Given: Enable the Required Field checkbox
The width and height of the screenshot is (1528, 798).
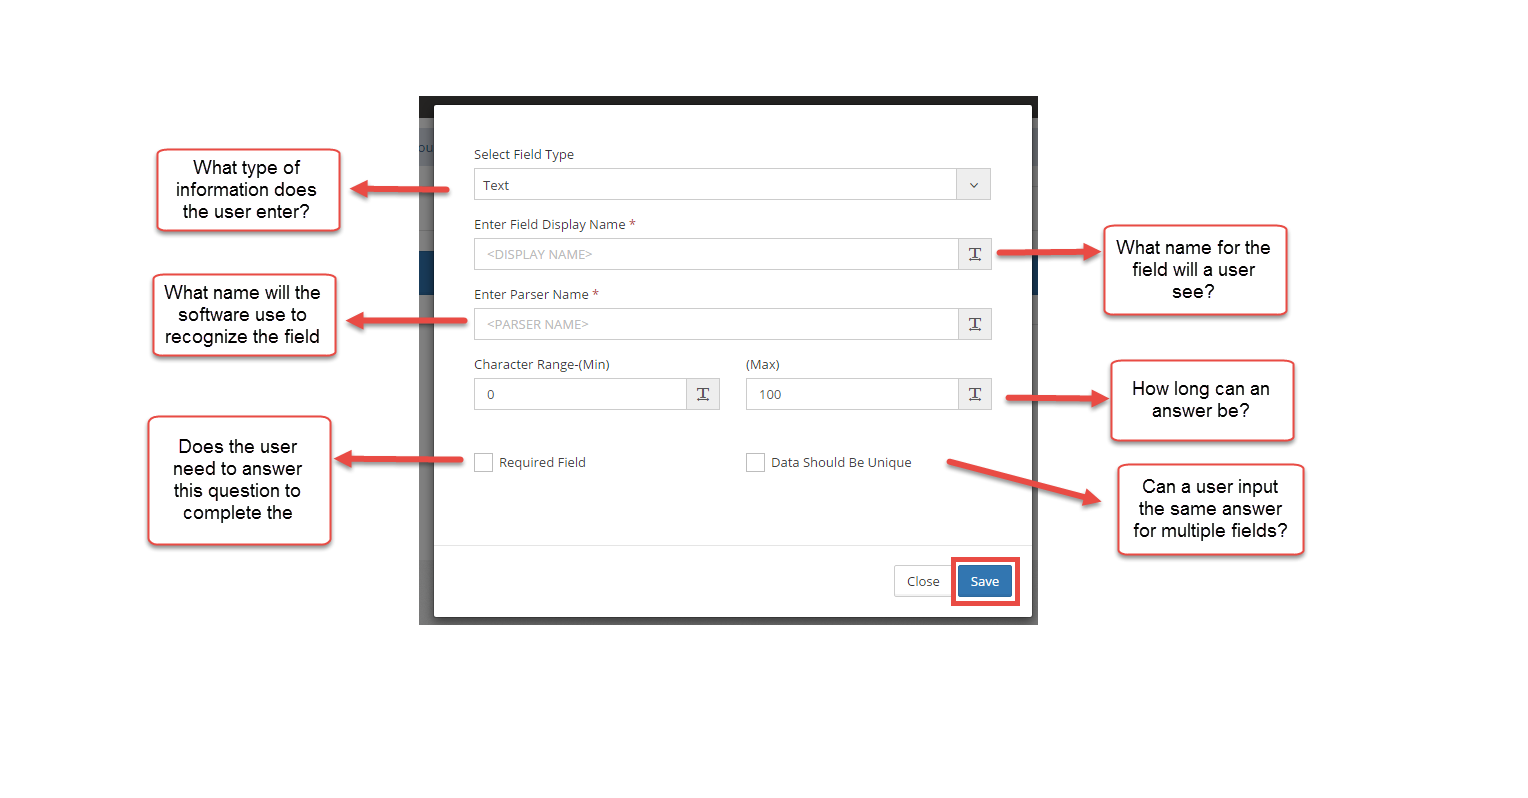Looking at the screenshot, I should [483, 462].
